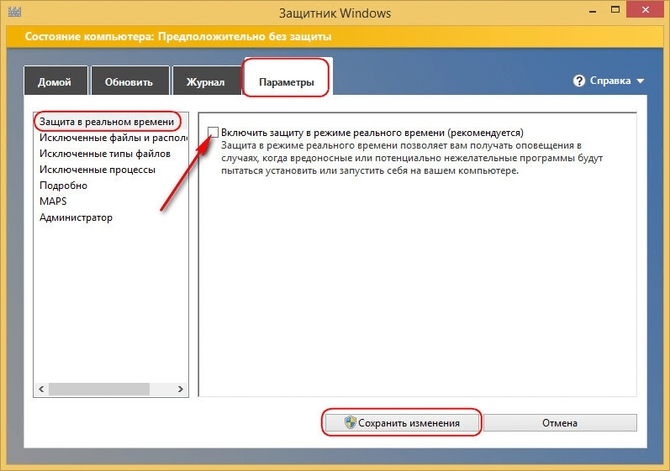Viewport: 670px width, 471px height.
Task: Click the Справка help link text
Action: [610, 81]
